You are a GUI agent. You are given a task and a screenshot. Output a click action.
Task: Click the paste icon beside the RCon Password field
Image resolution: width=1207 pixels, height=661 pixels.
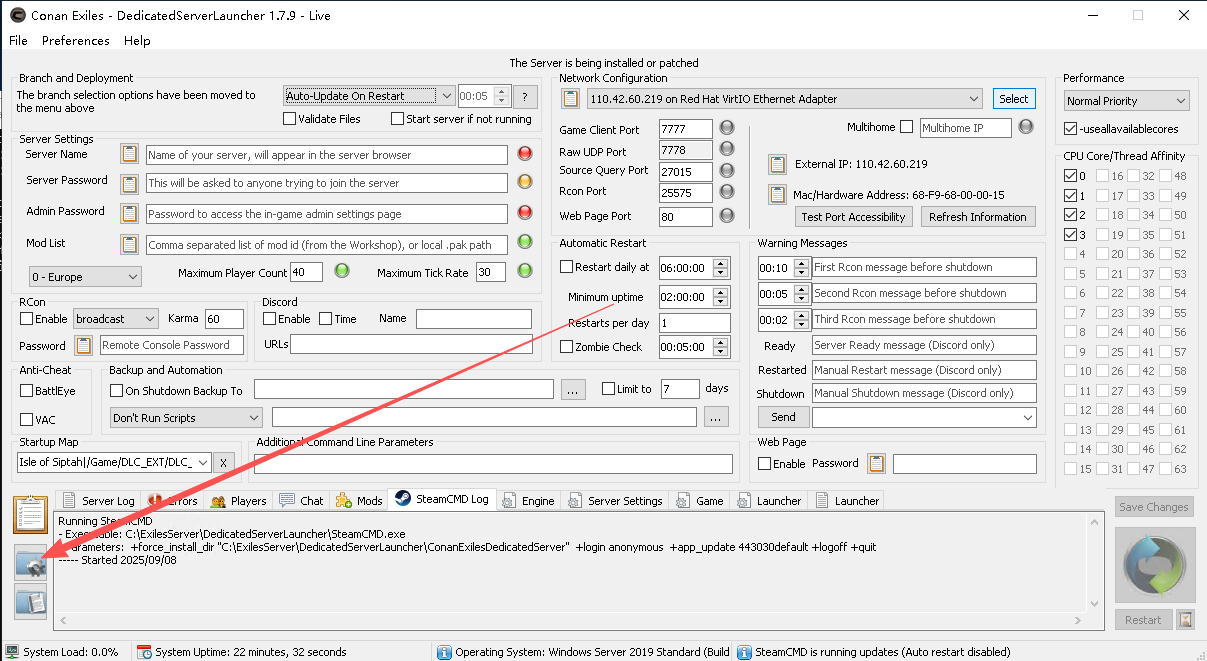(85, 345)
